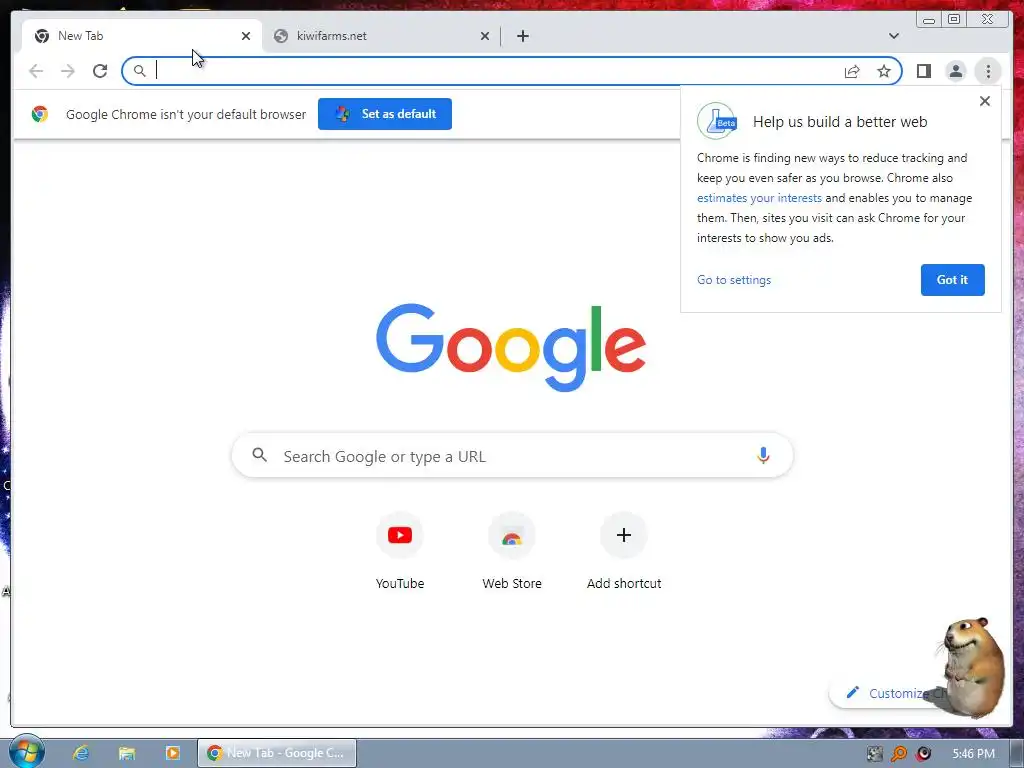This screenshot has width=1024, height=768.
Task: Close the New Tab tab
Action: point(246,36)
